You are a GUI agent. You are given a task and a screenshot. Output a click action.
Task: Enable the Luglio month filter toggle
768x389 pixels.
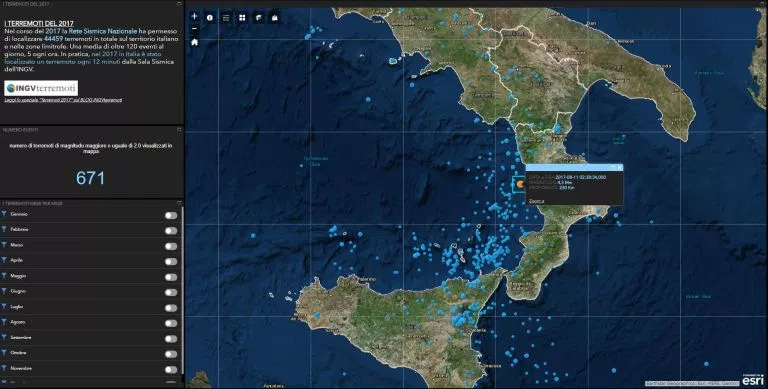(170, 308)
